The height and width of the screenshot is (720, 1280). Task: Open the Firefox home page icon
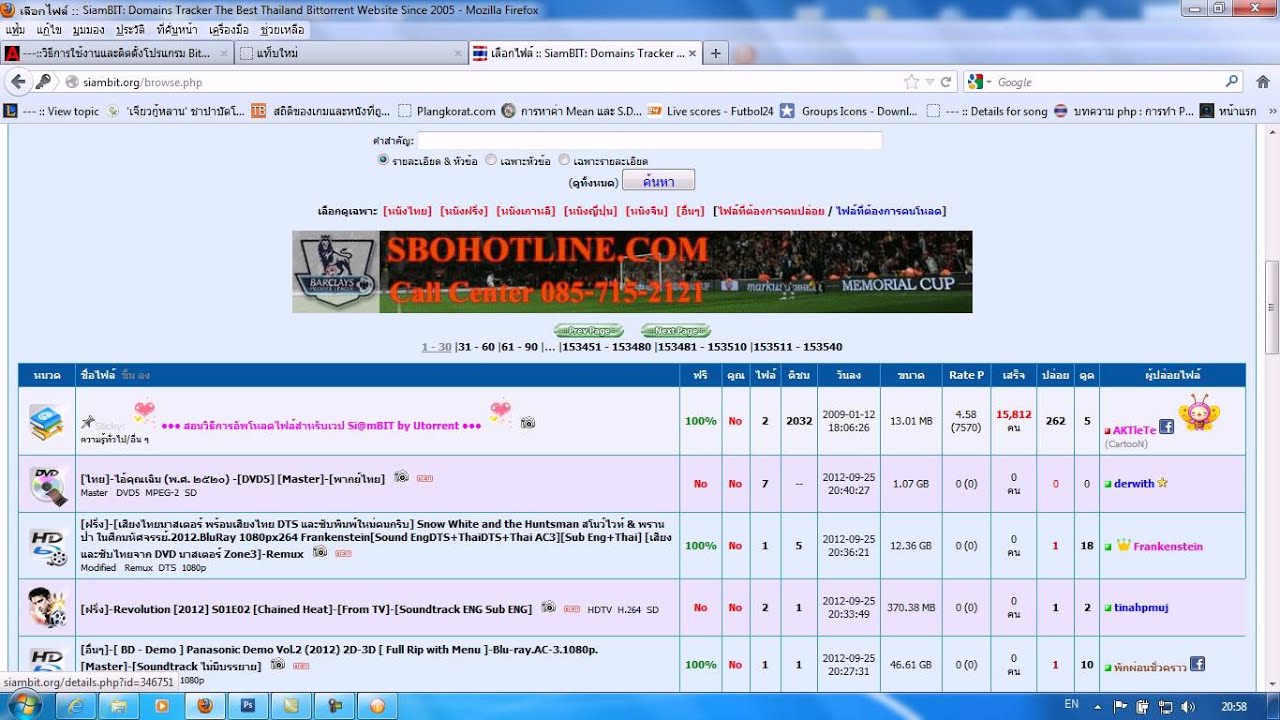pyautogui.click(x=1263, y=82)
